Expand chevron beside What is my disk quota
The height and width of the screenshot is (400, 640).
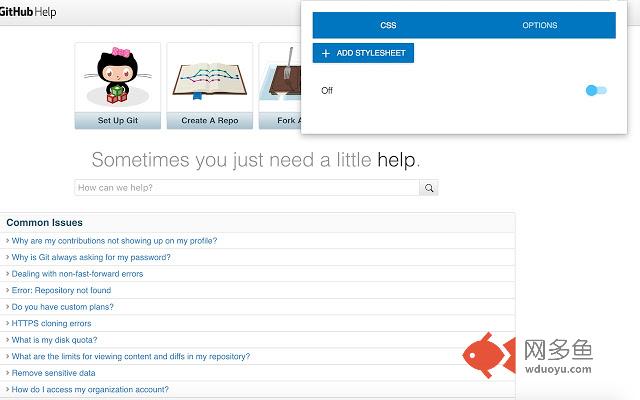pos(7,340)
